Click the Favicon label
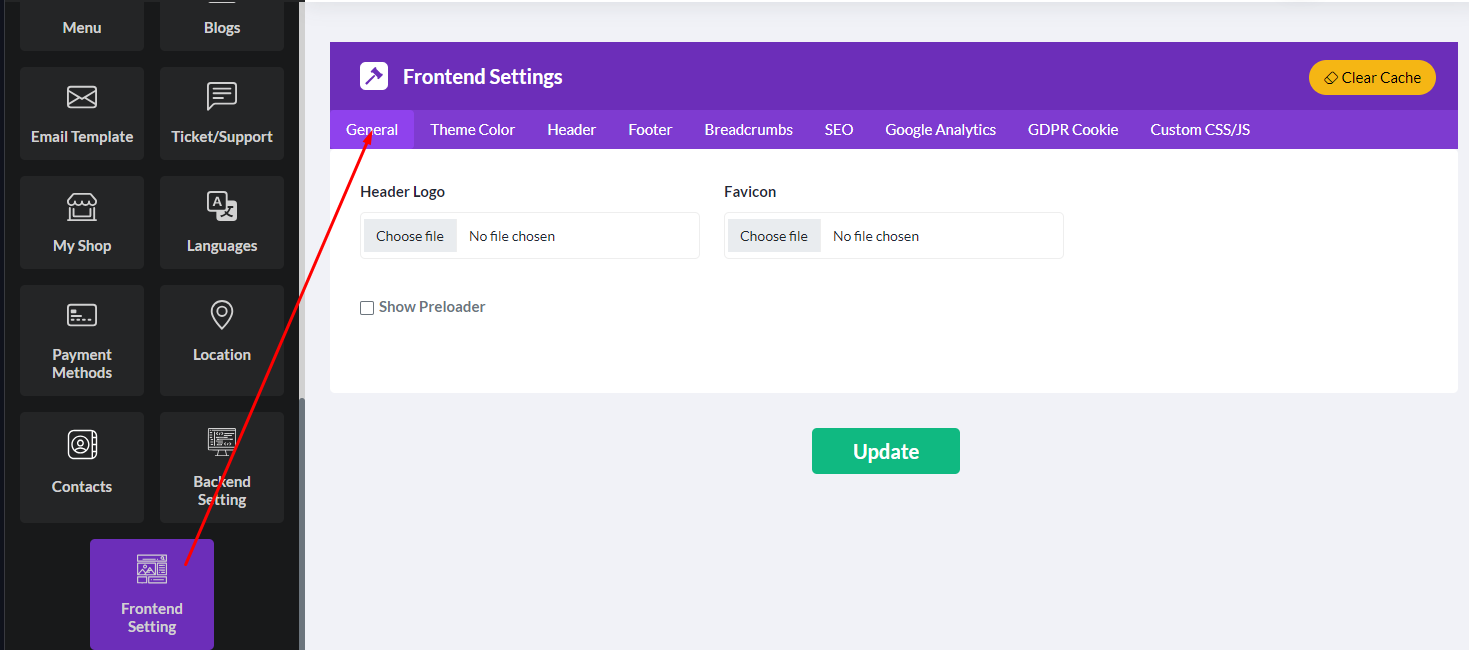 [750, 192]
